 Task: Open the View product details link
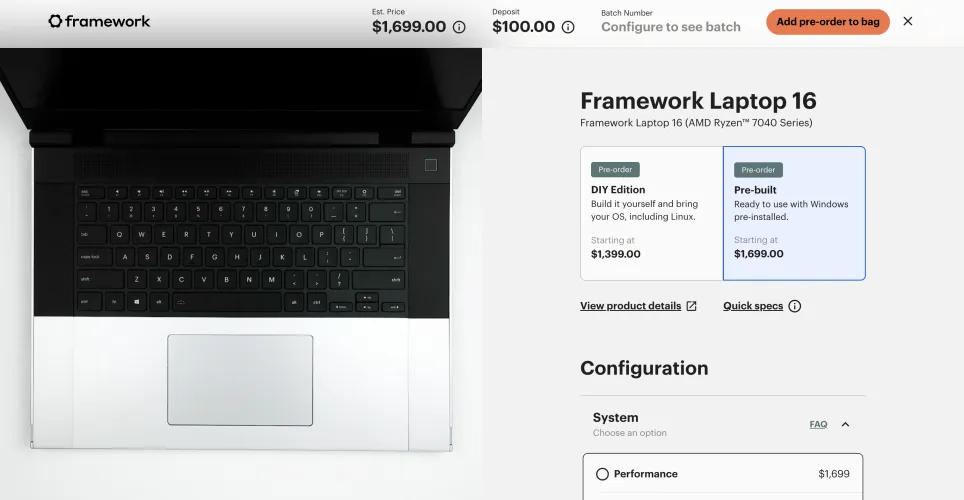630,306
